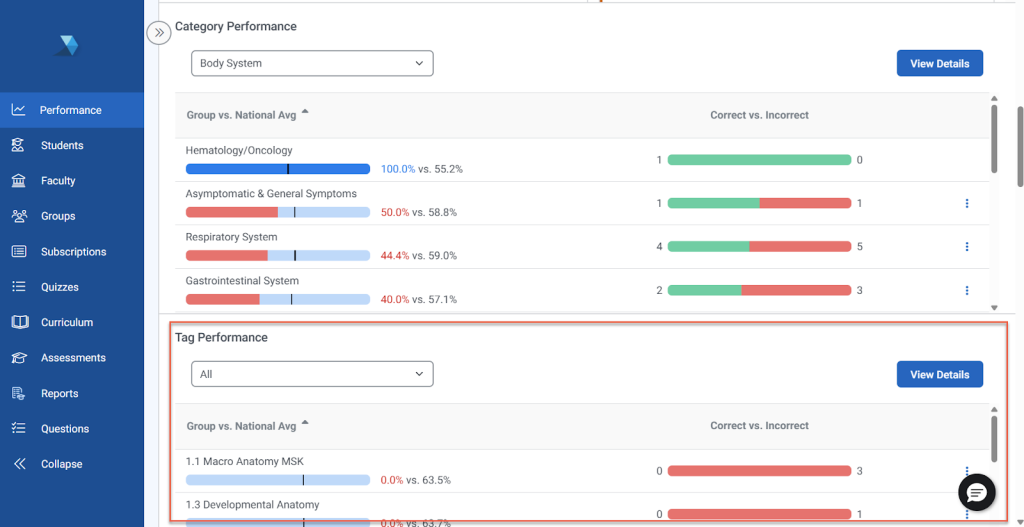
Task: Open the Body System dropdown
Action: click(x=311, y=63)
